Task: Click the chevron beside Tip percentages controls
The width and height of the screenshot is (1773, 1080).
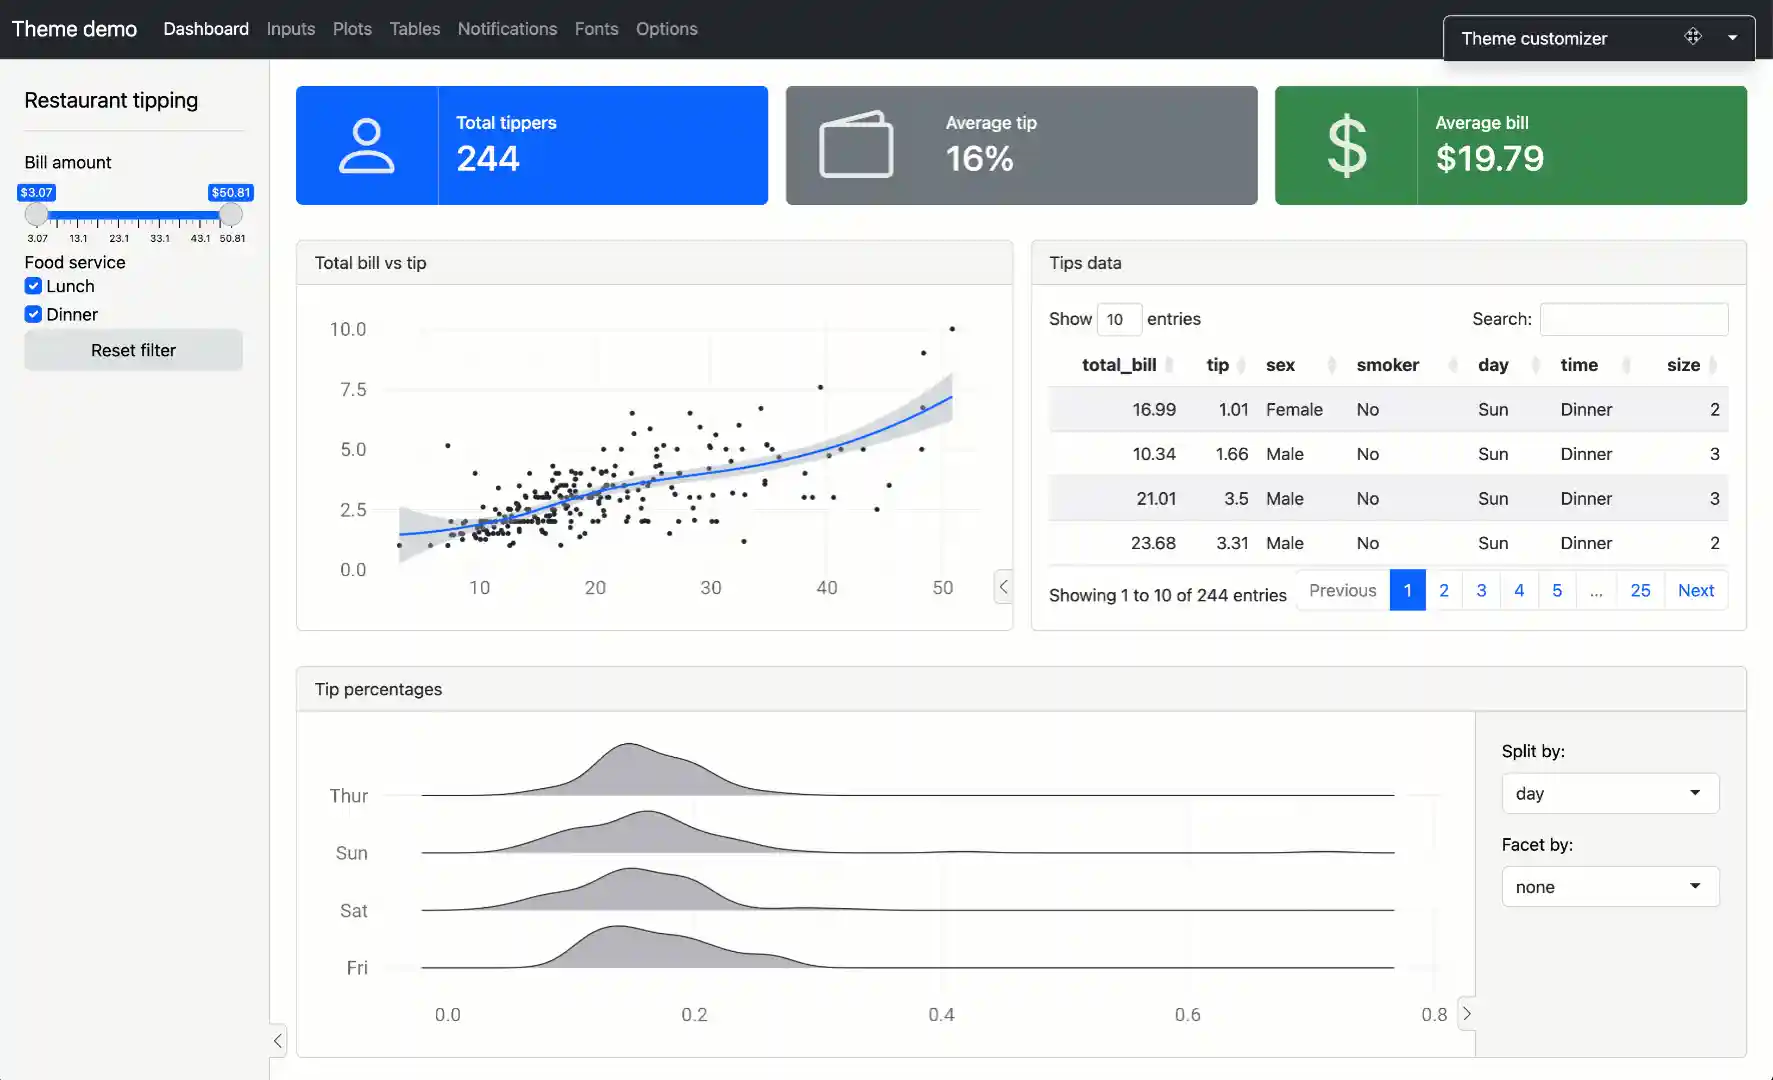Action: point(1467,1013)
